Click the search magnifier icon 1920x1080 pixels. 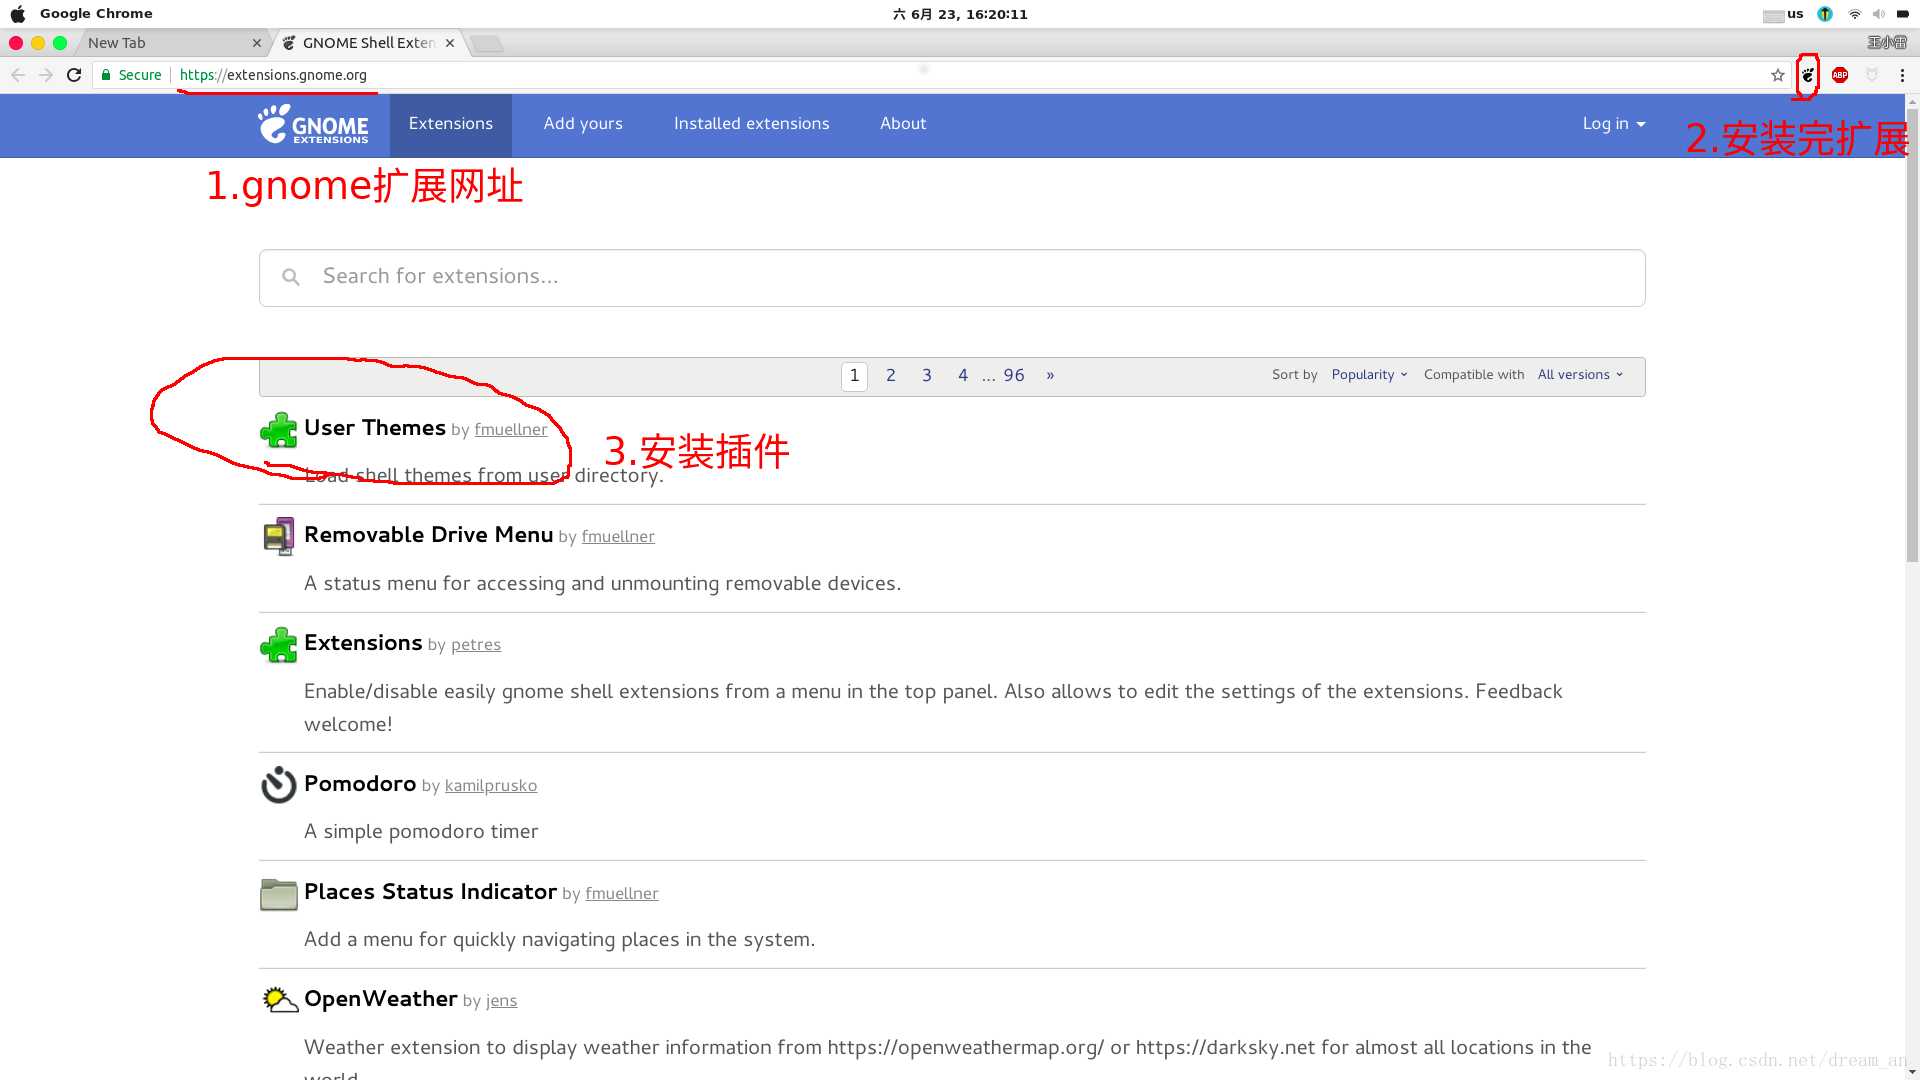tap(291, 277)
